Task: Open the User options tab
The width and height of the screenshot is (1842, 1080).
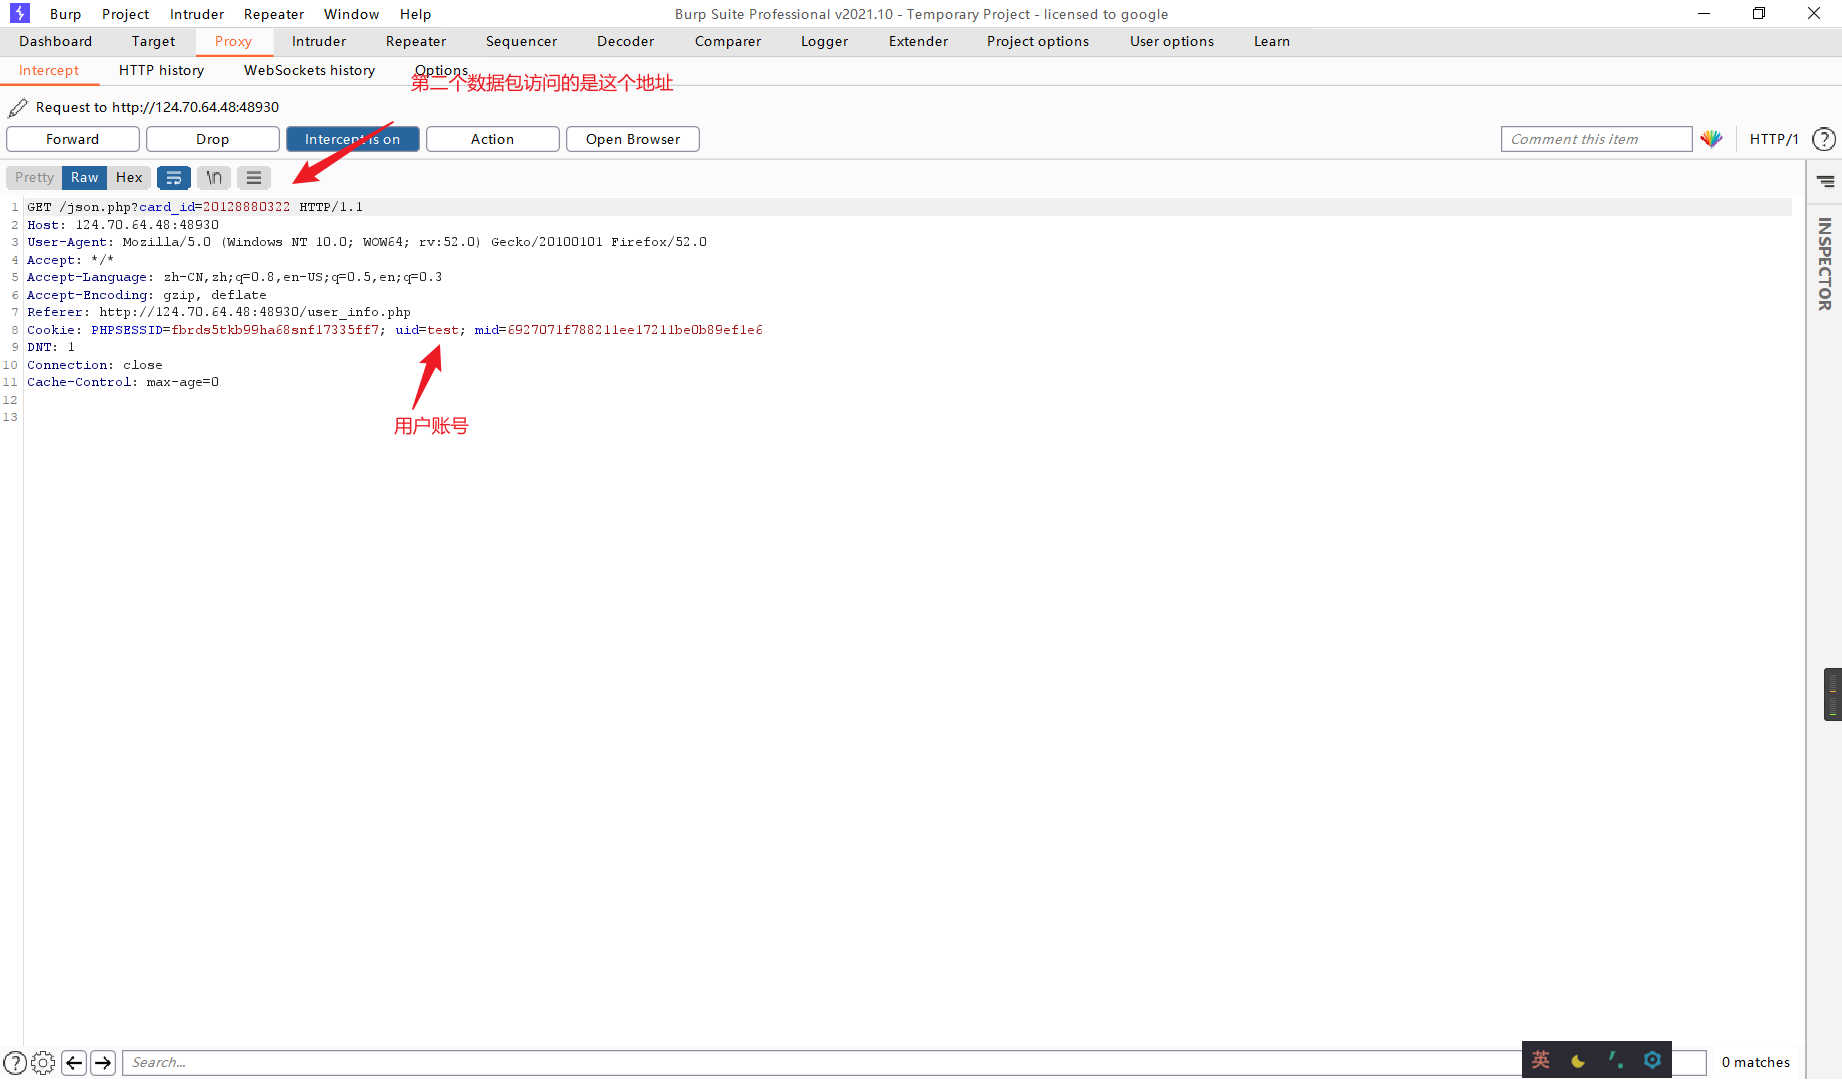Action: coord(1172,41)
